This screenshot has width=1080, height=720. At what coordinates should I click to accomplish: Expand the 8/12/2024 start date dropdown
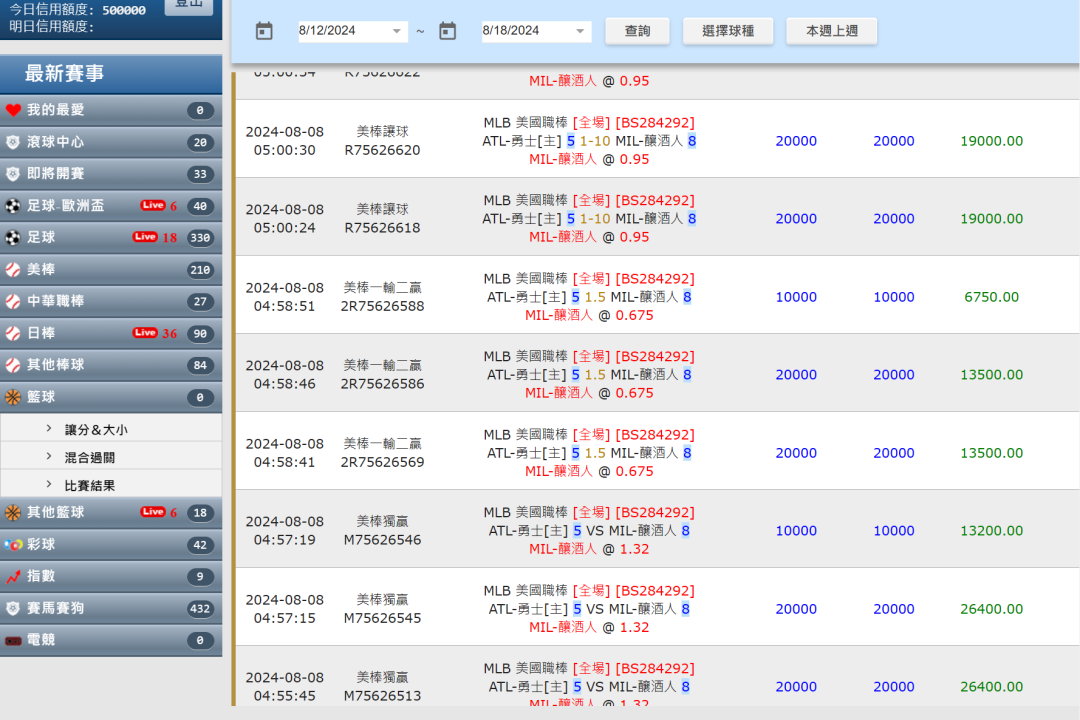click(x=397, y=32)
